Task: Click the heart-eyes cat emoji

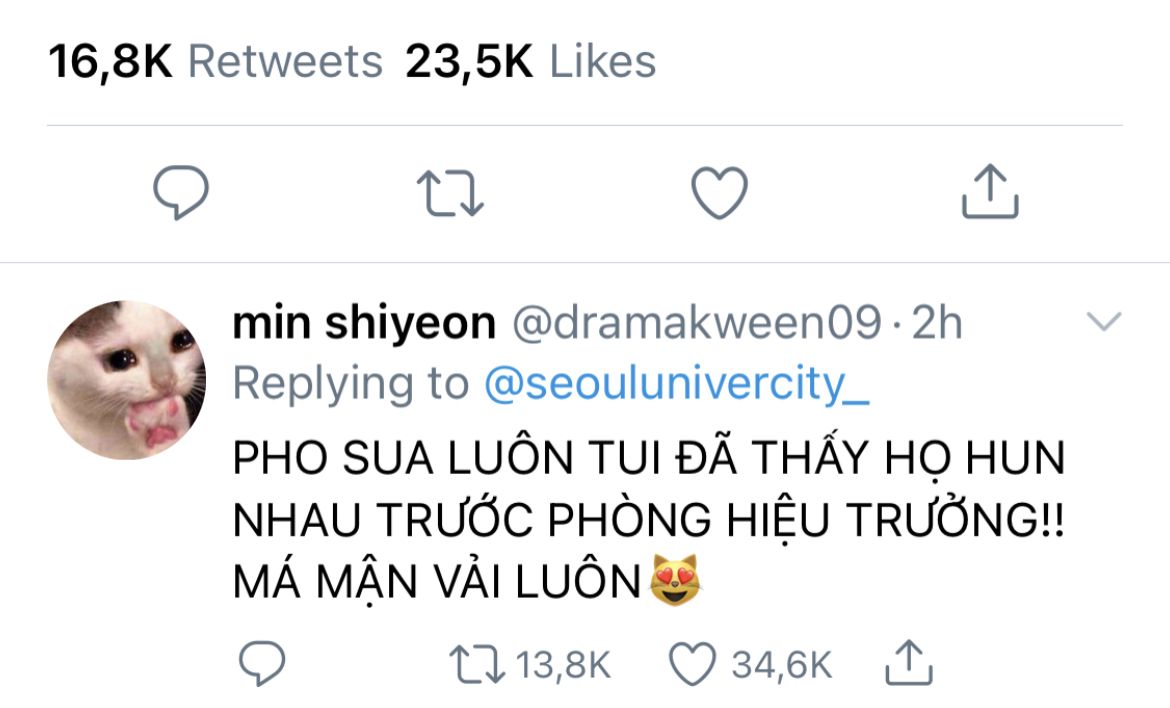Action: pyautogui.click(x=675, y=580)
